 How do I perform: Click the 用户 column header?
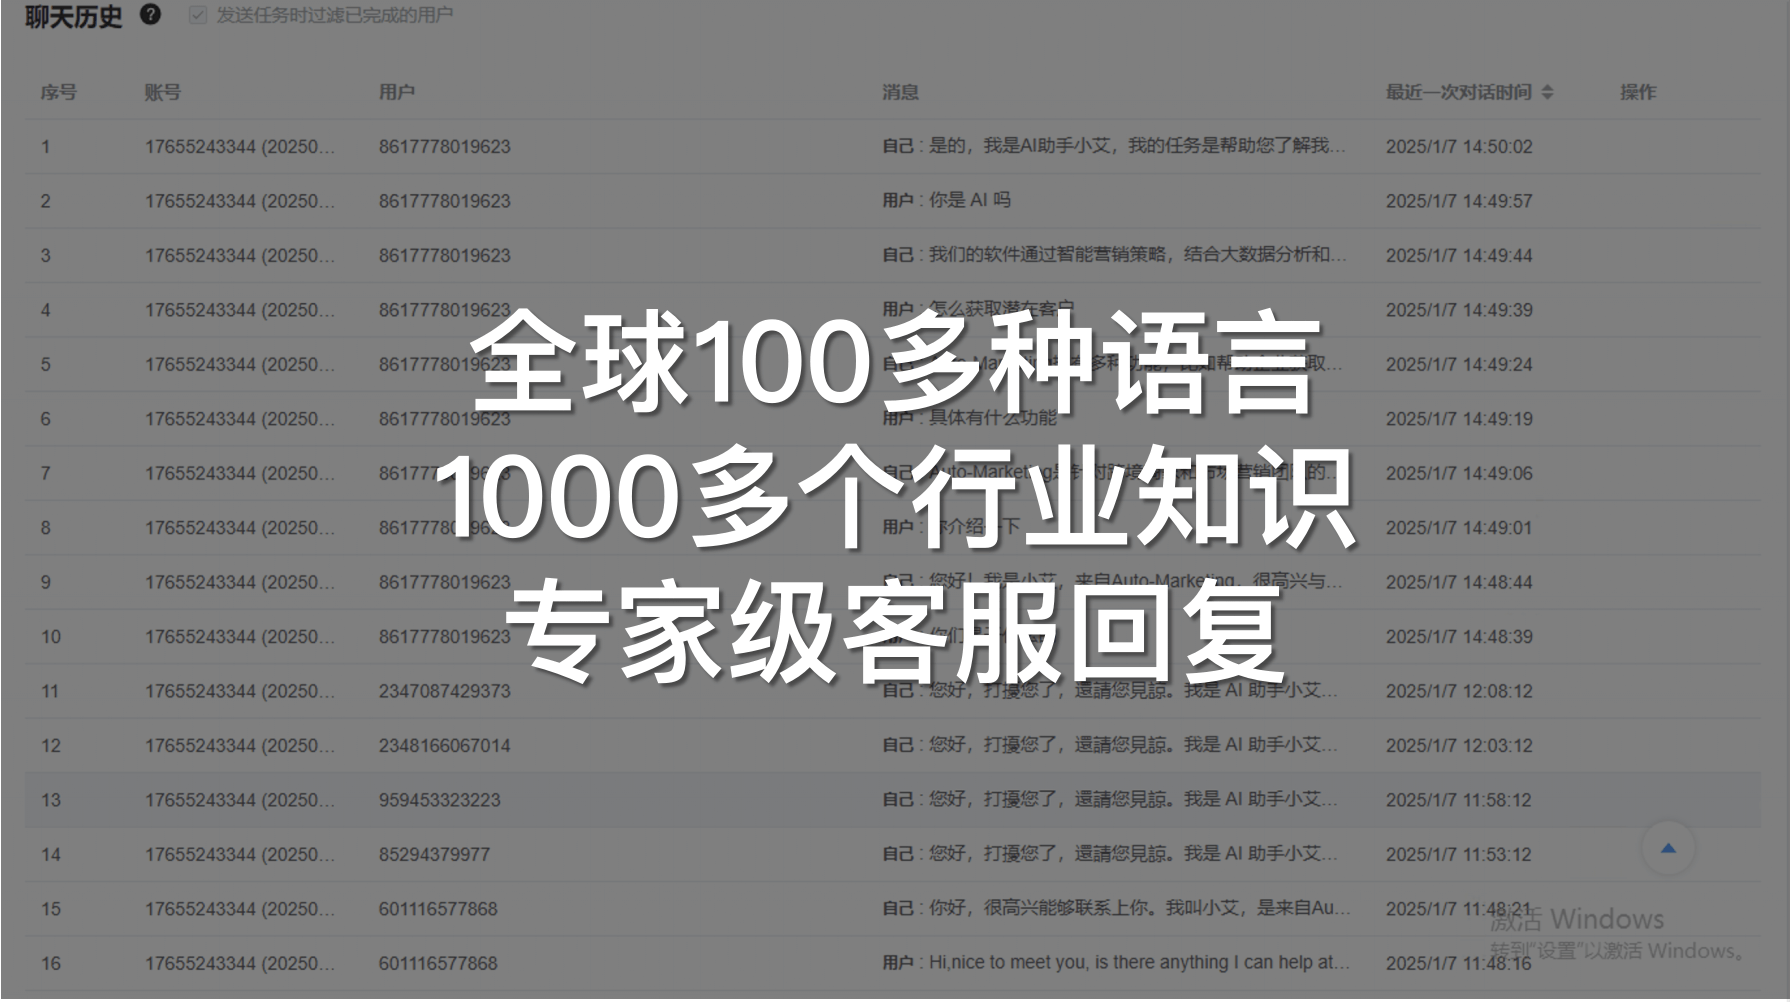pyautogui.click(x=396, y=92)
